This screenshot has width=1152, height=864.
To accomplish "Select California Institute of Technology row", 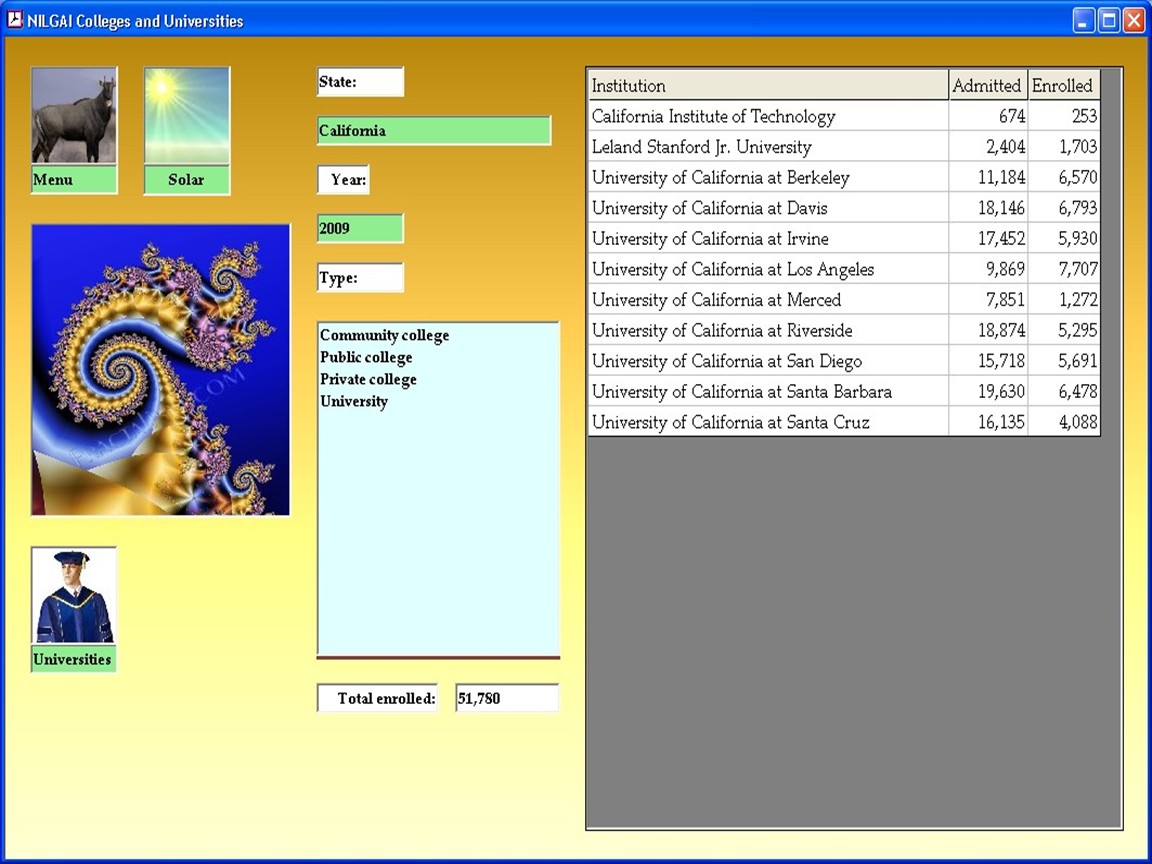I will pyautogui.click(x=844, y=116).
